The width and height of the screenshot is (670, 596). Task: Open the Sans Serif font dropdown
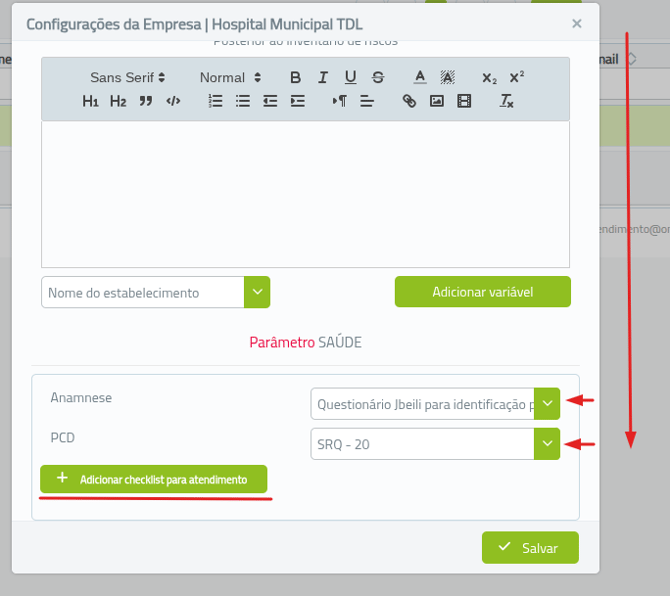(x=128, y=77)
